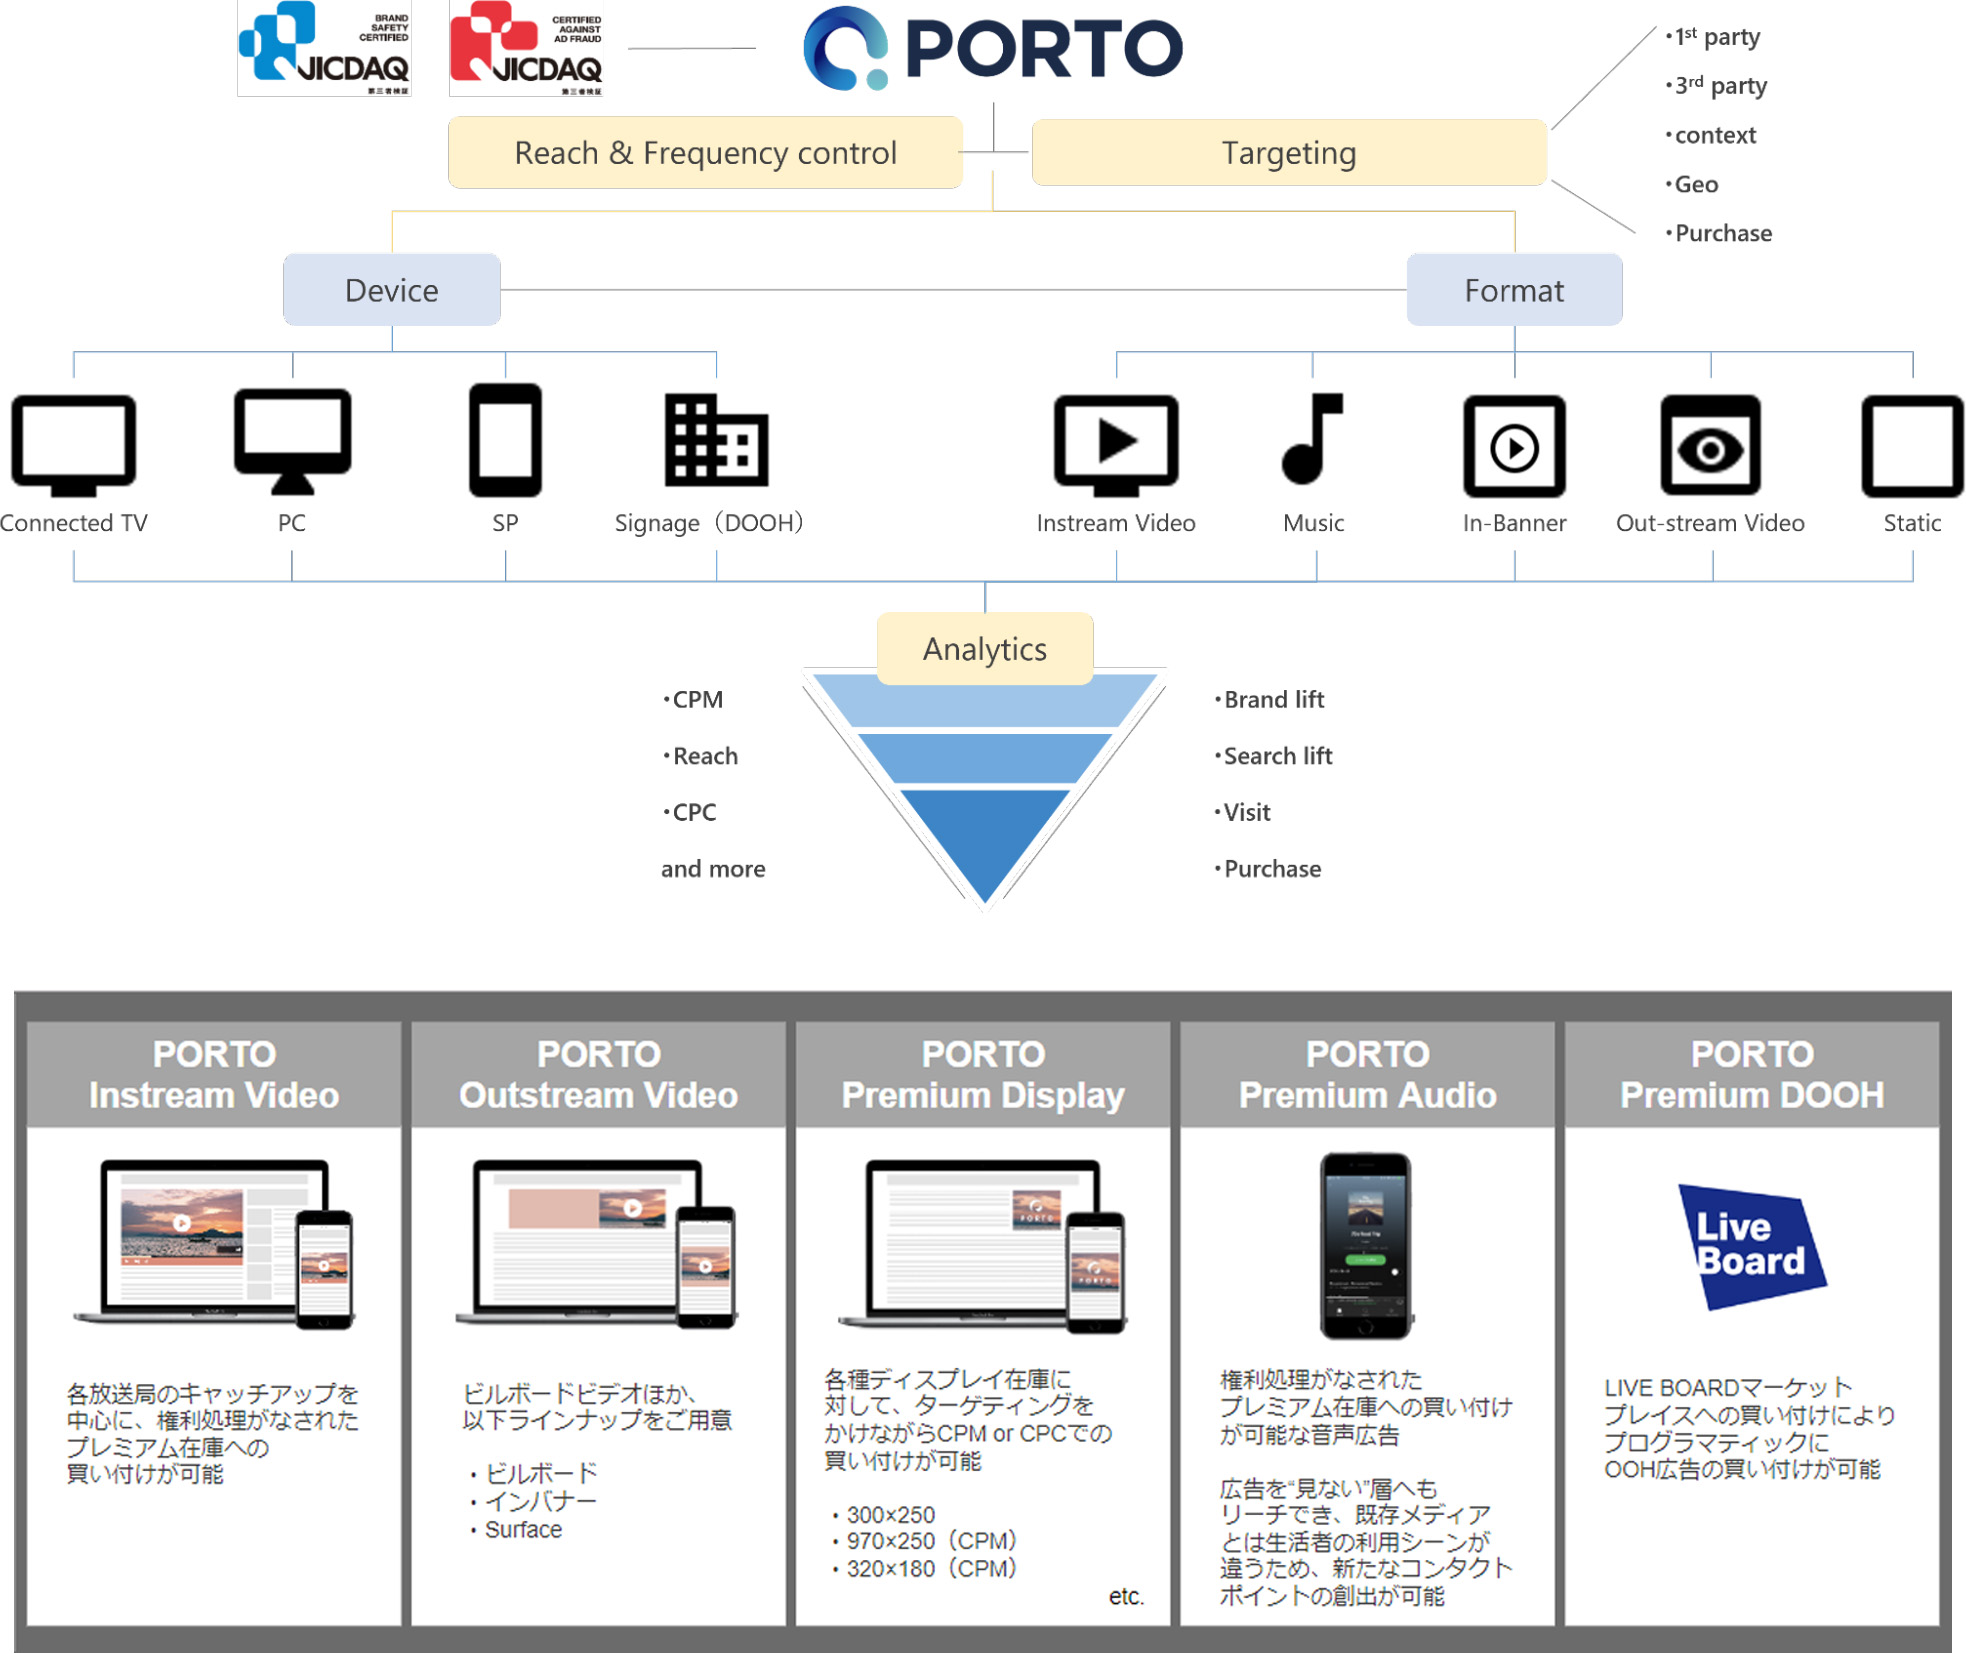Viewport: 1966px width, 1653px height.
Task: Select the Device category box
Action: [391, 290]
